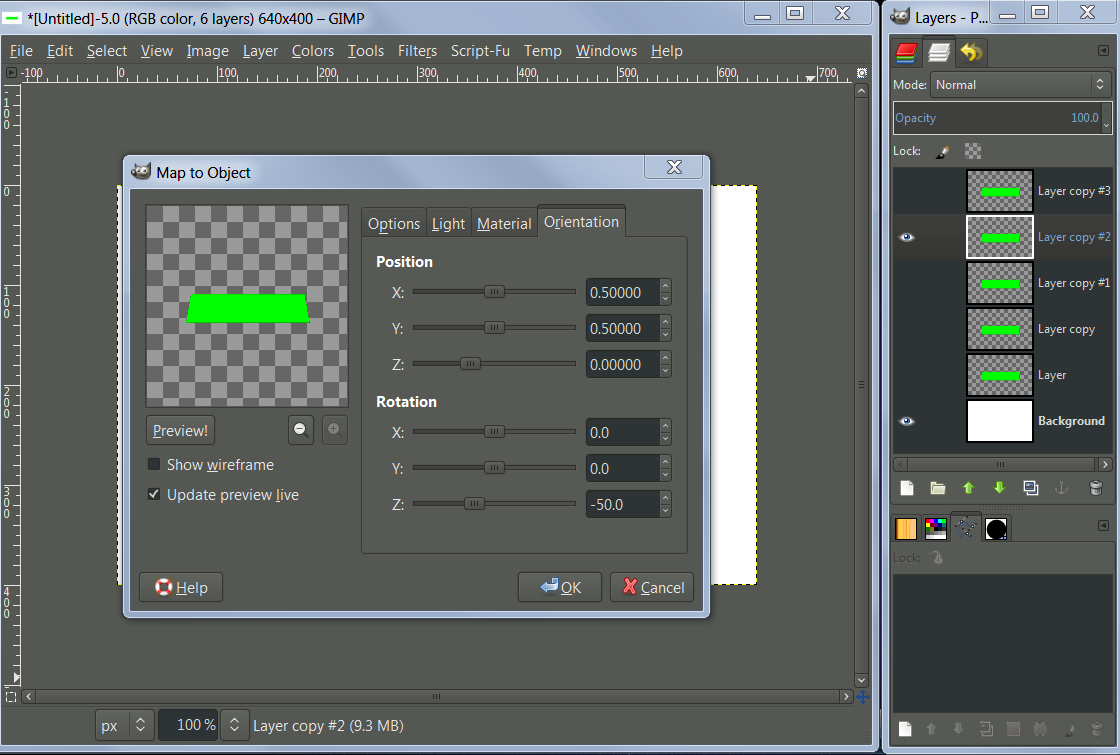
Task: Switch to the Layers tab icon
Action: [939, 52]
